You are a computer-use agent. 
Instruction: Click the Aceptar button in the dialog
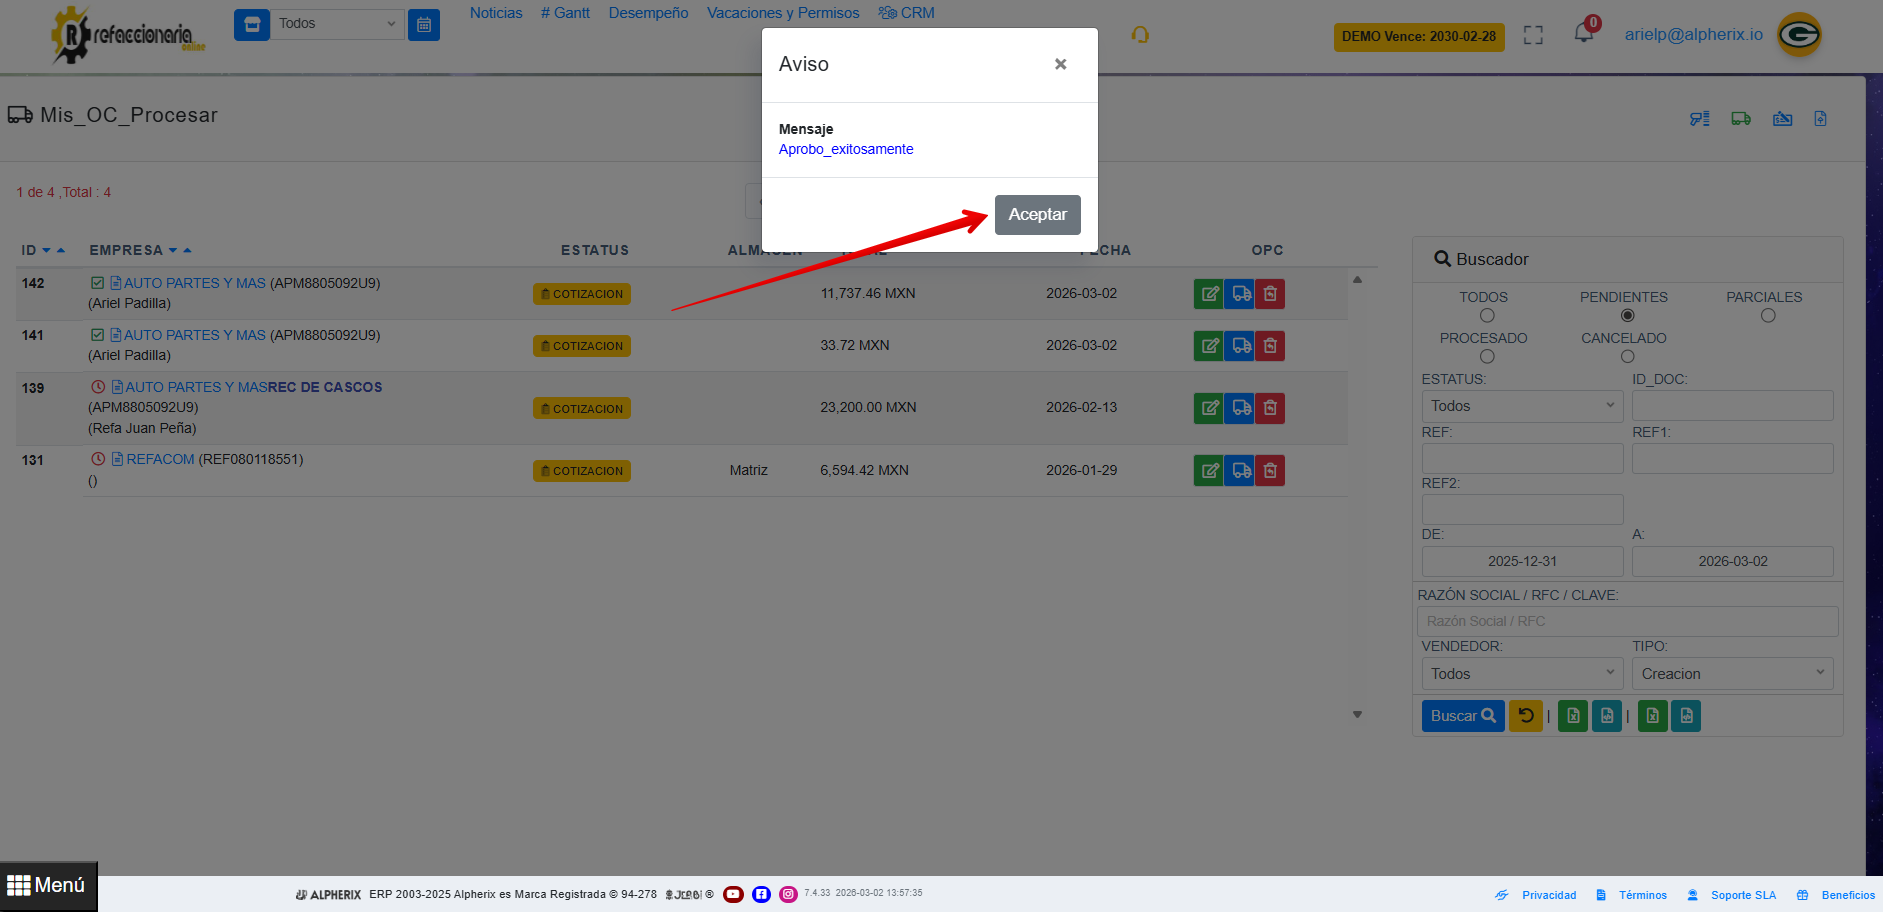pos(1037,215)
